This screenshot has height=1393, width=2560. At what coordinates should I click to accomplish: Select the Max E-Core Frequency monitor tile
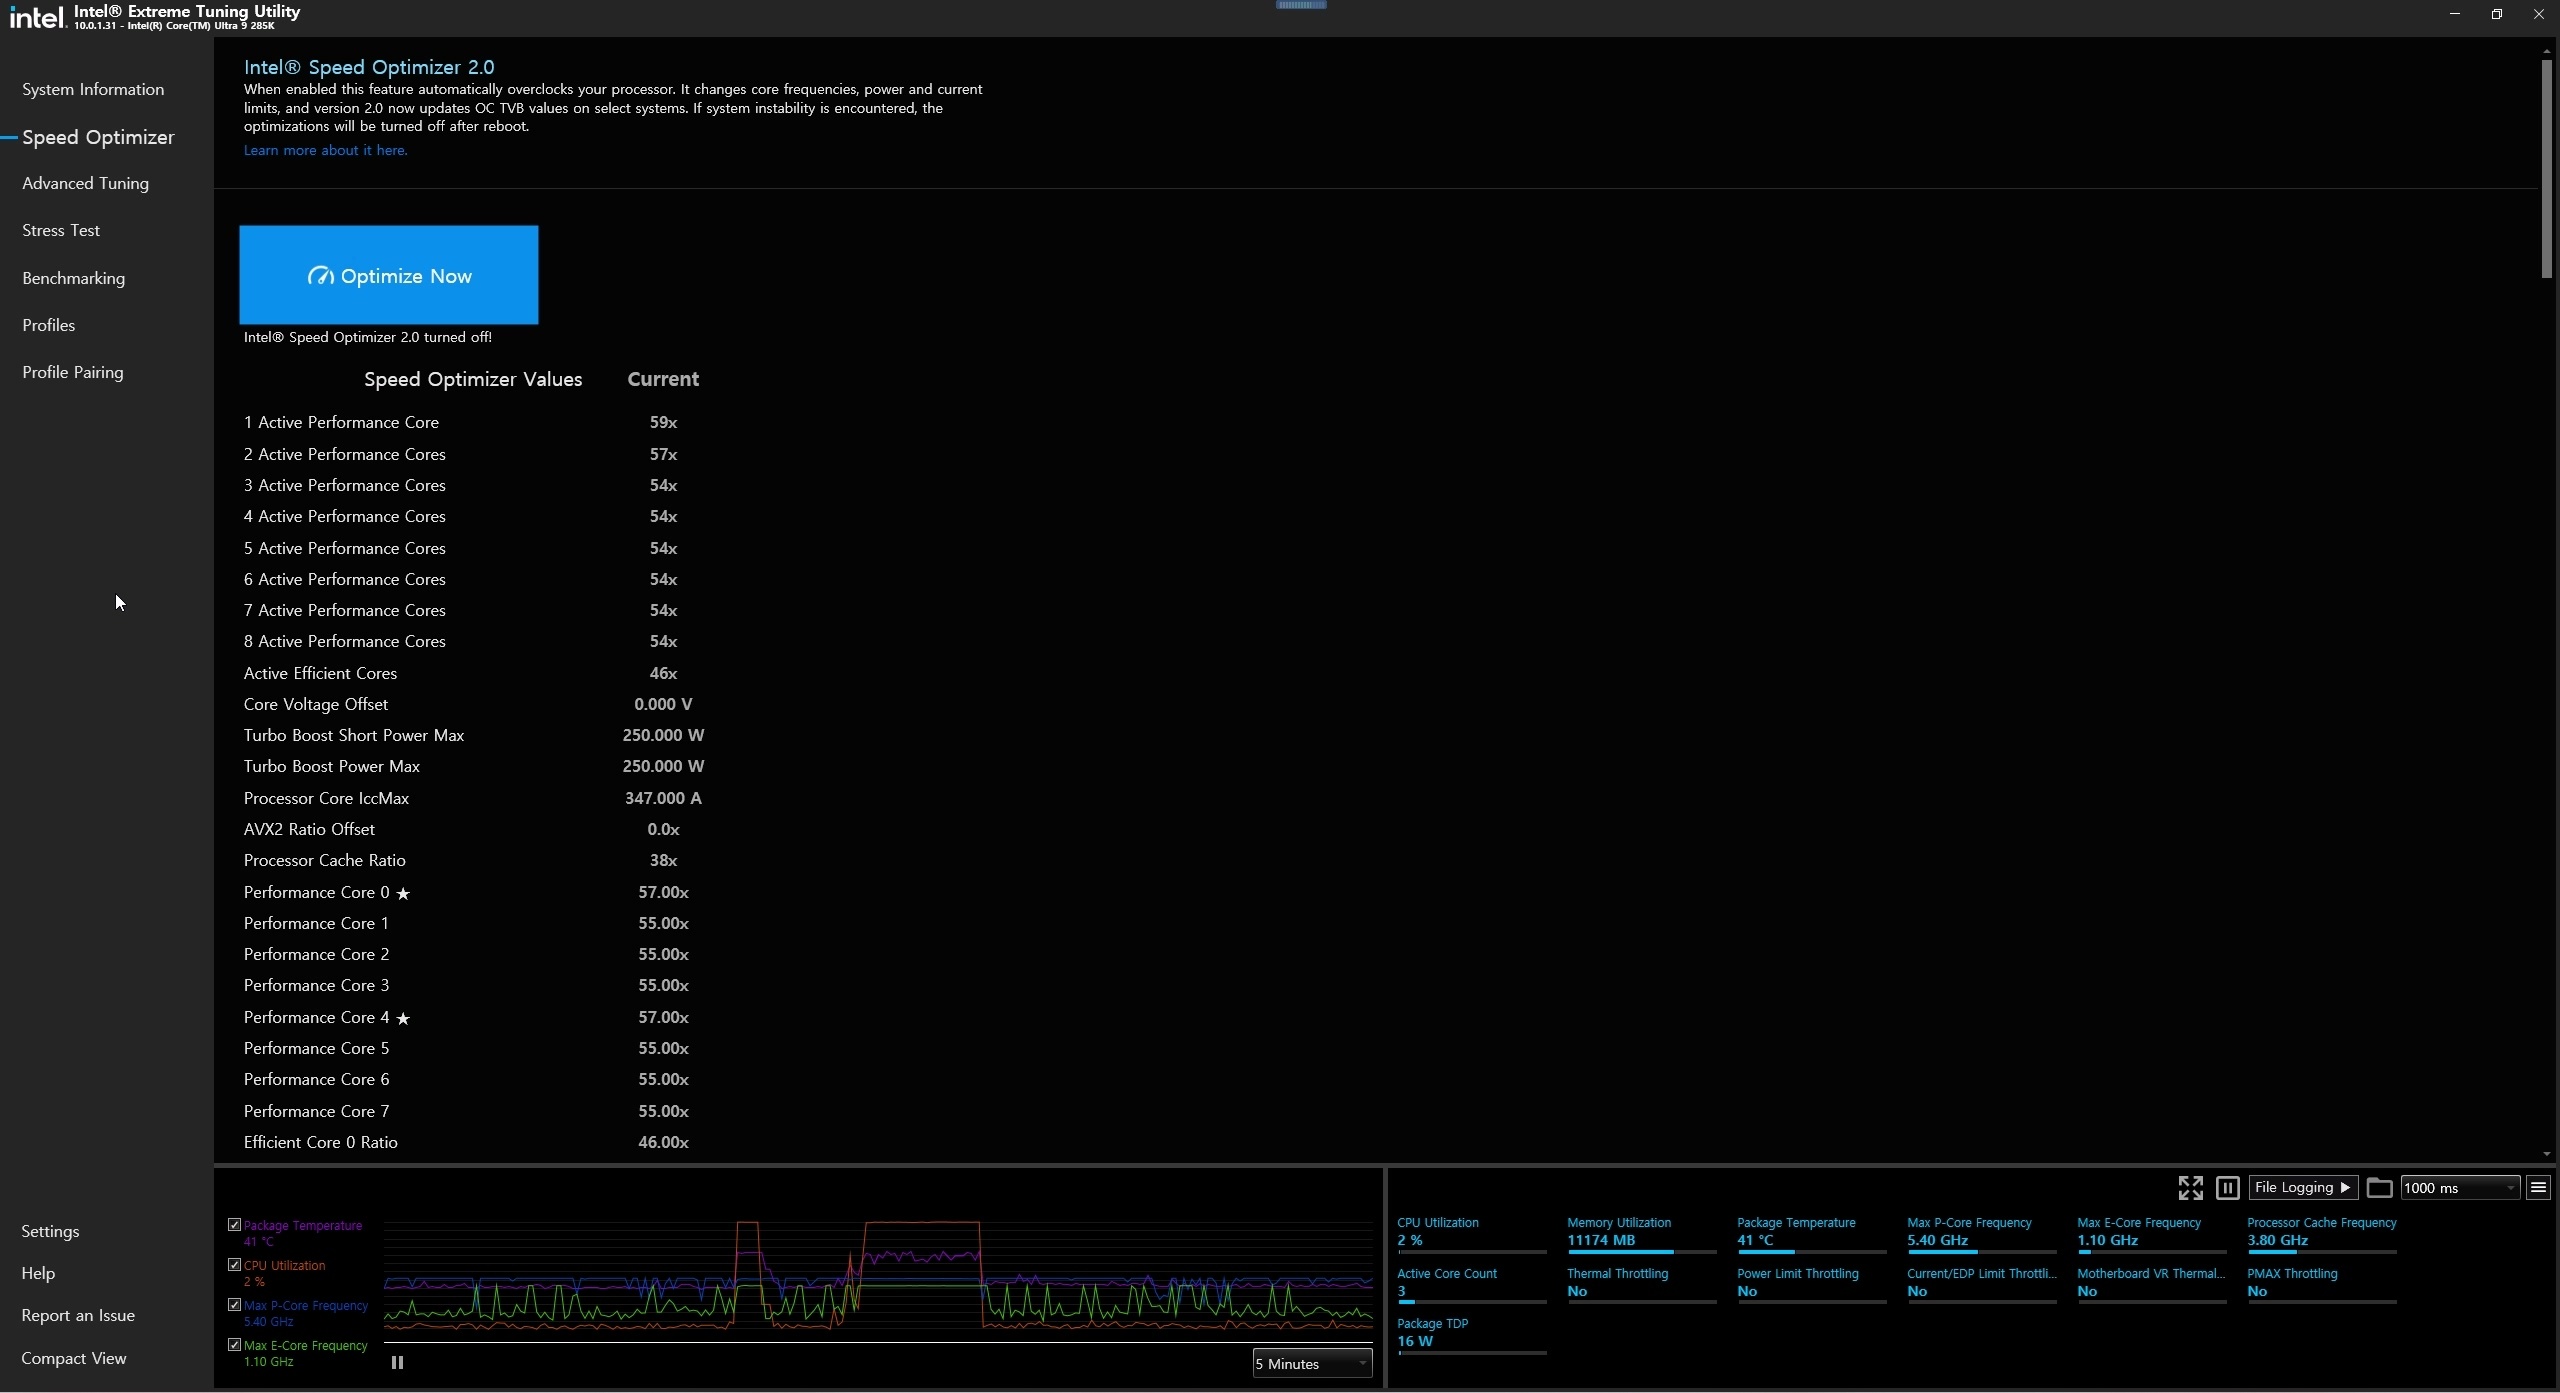(2152, 1236)
